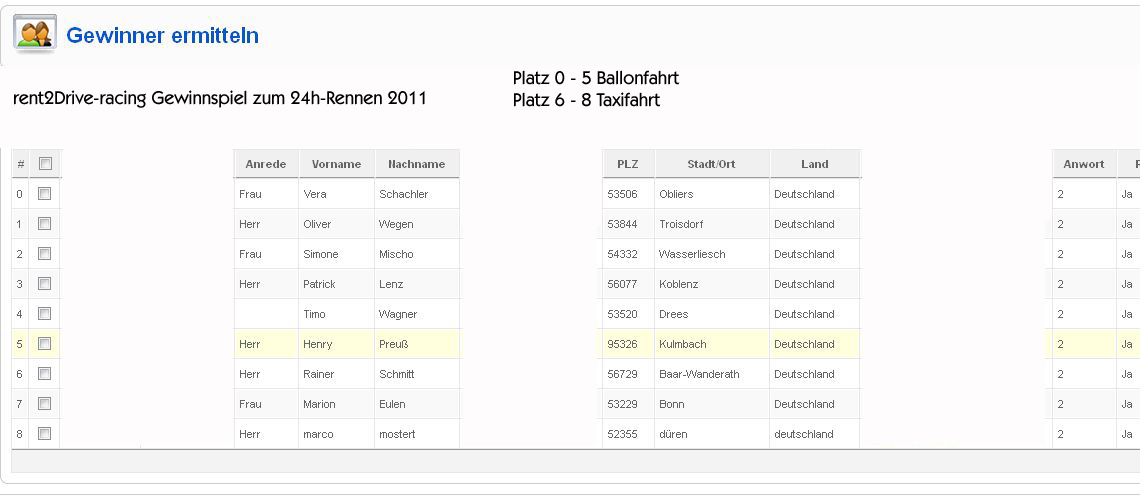Click the Stadt/Ort column header
Screen dimensions: 1140x504
click(x=712, y=164)
